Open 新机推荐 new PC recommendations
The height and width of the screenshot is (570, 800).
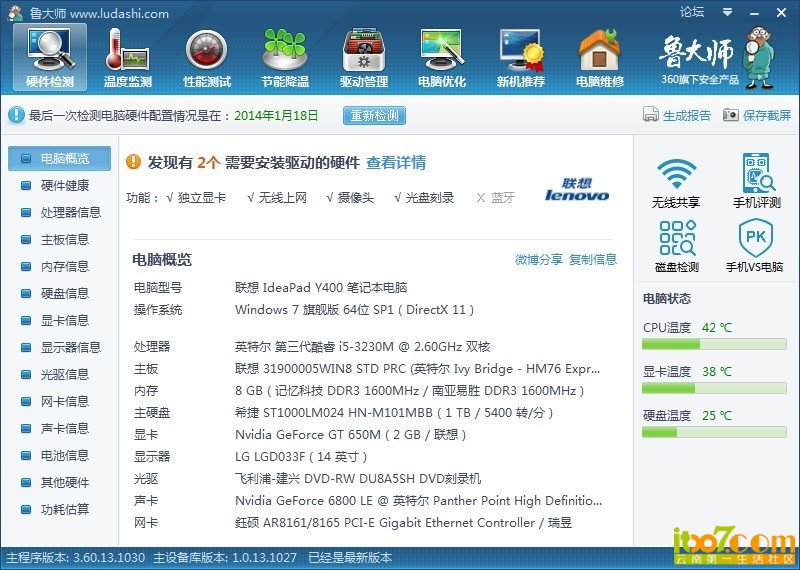(520, 58)
